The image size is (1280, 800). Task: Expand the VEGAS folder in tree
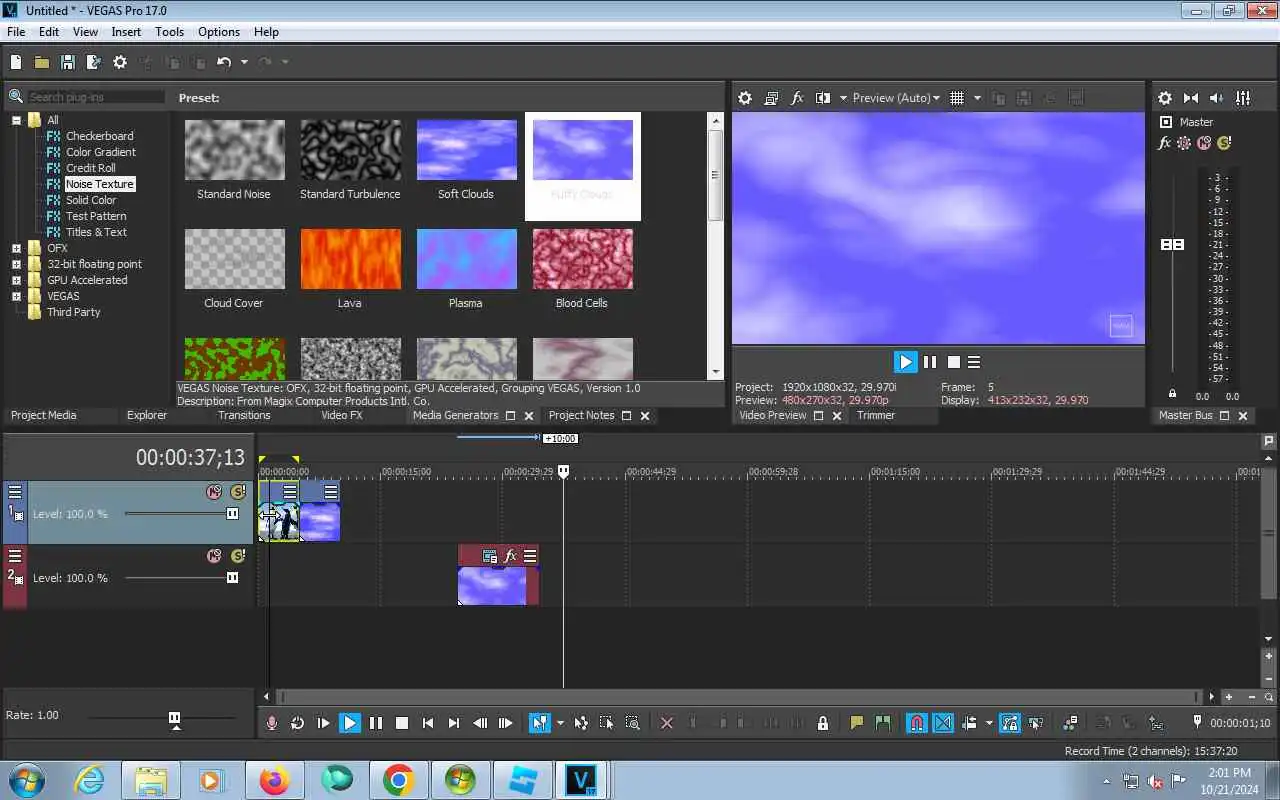pos(17,296)
